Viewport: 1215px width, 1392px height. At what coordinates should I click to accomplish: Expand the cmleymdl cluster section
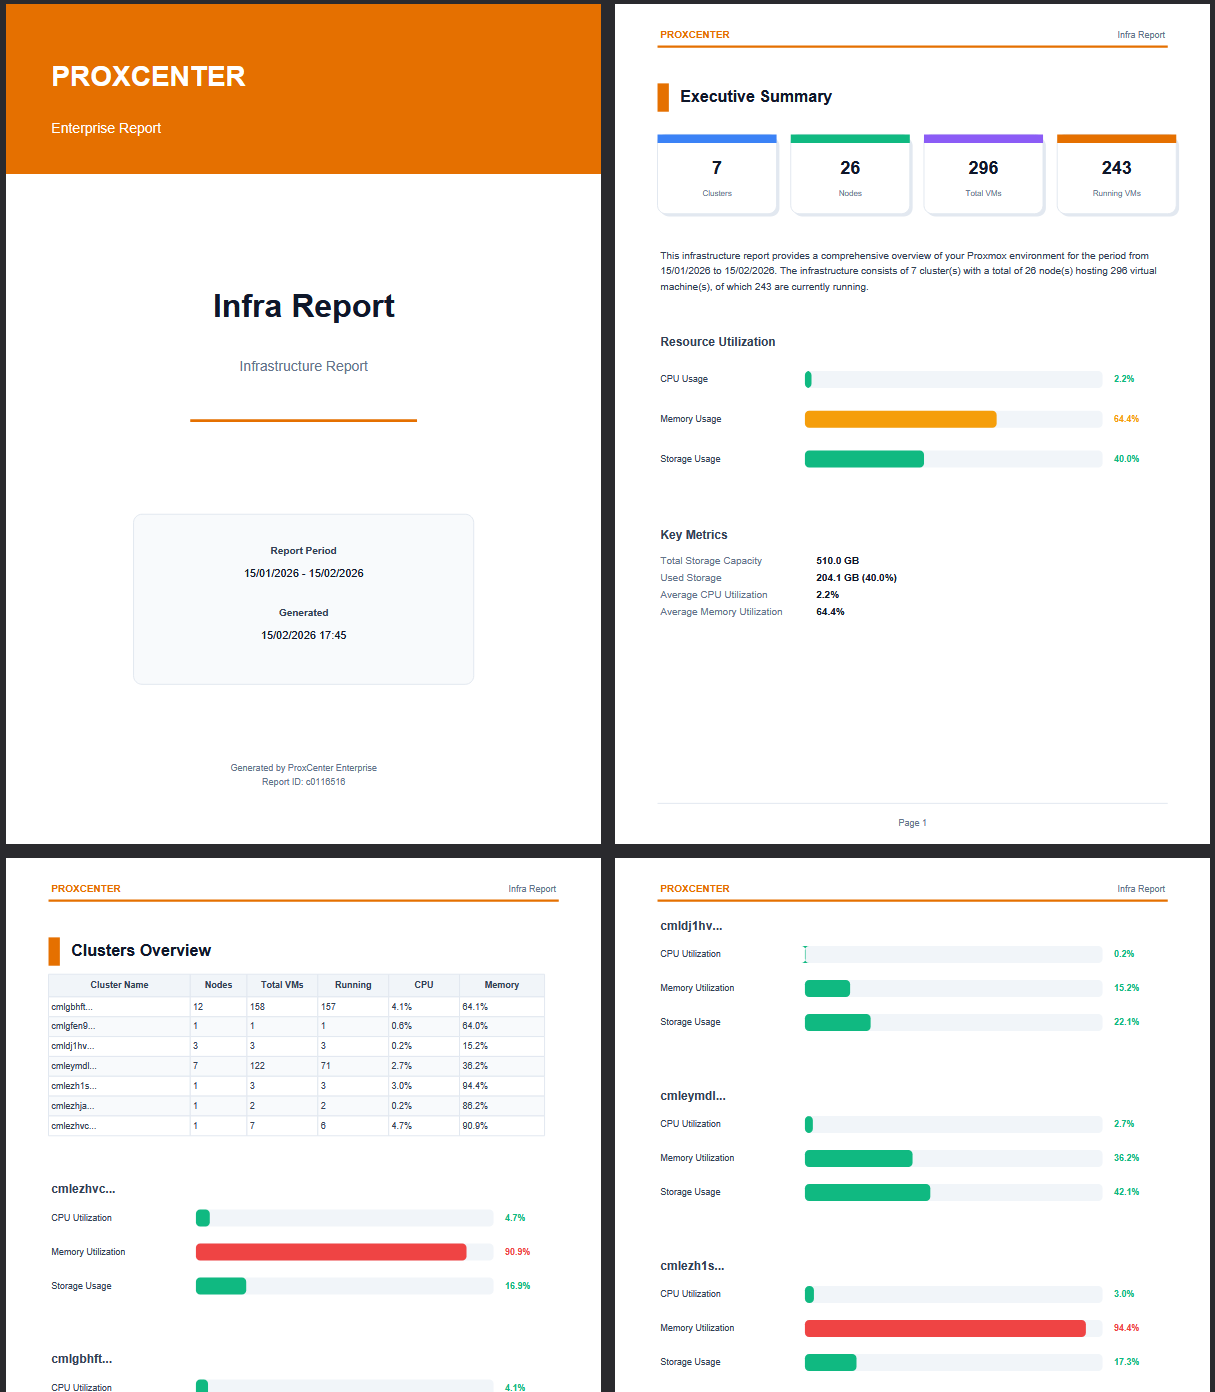(692, 1095)
